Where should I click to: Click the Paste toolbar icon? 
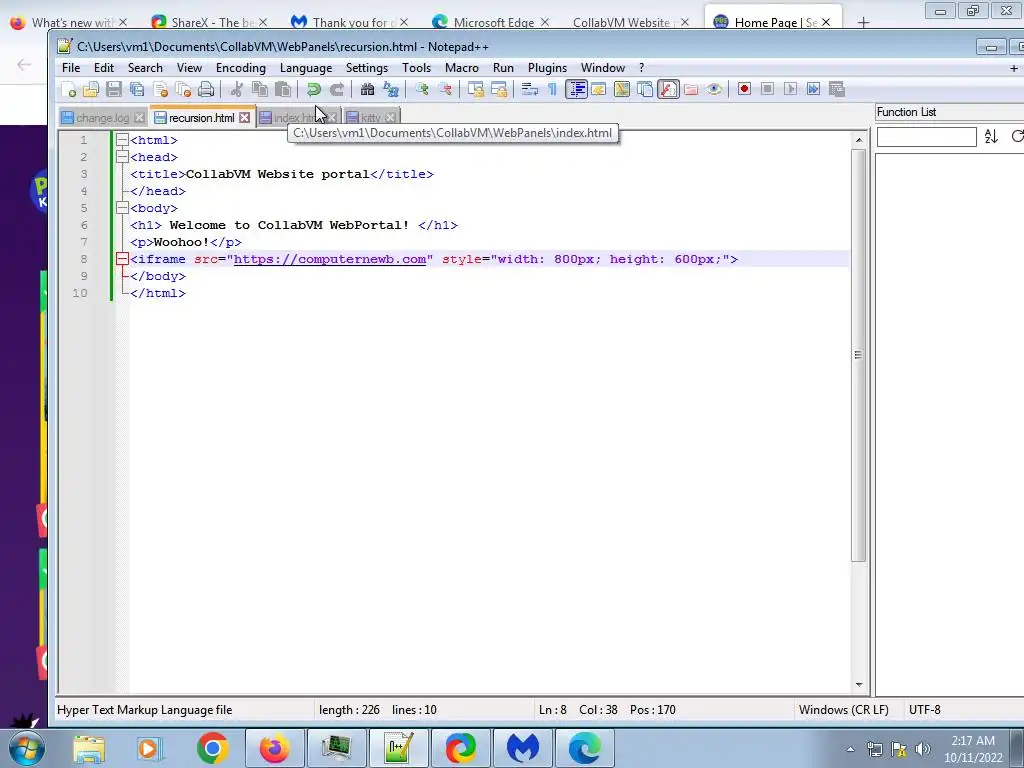click(283, 89)
